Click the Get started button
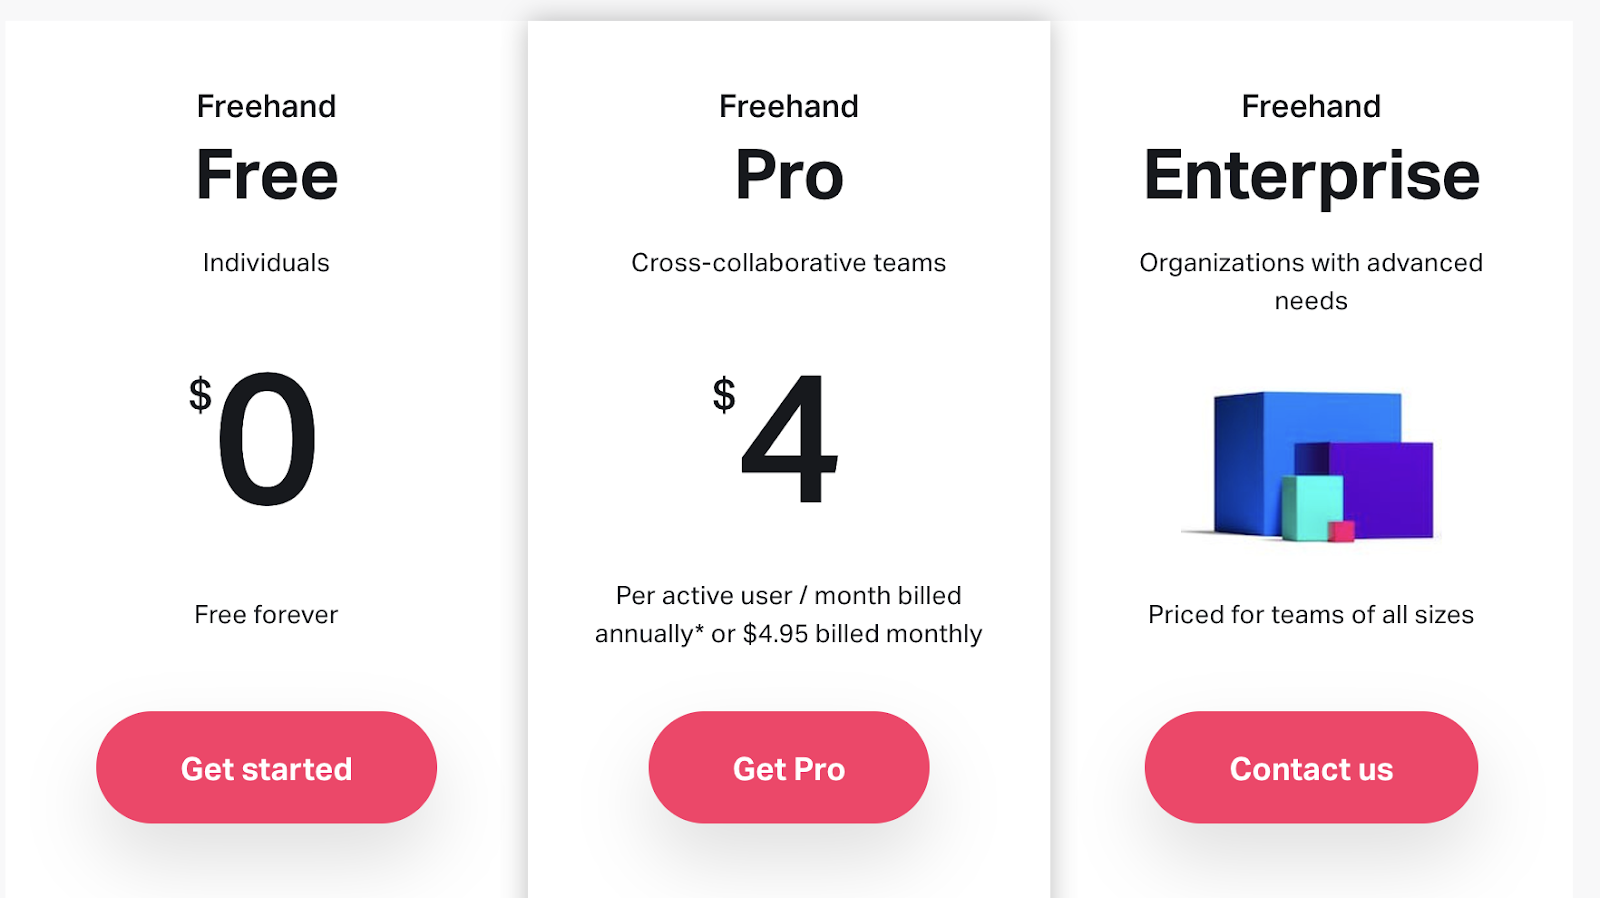The height and width of the screenshot is (898, 1600). 266,767
